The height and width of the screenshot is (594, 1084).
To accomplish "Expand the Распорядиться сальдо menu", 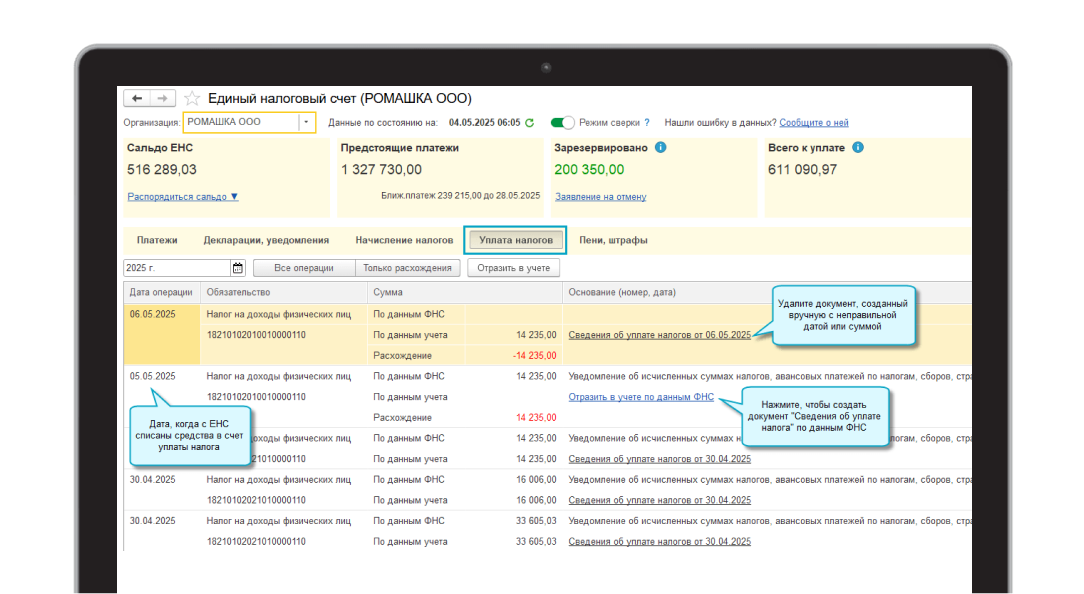I will [x=183, y=197].
